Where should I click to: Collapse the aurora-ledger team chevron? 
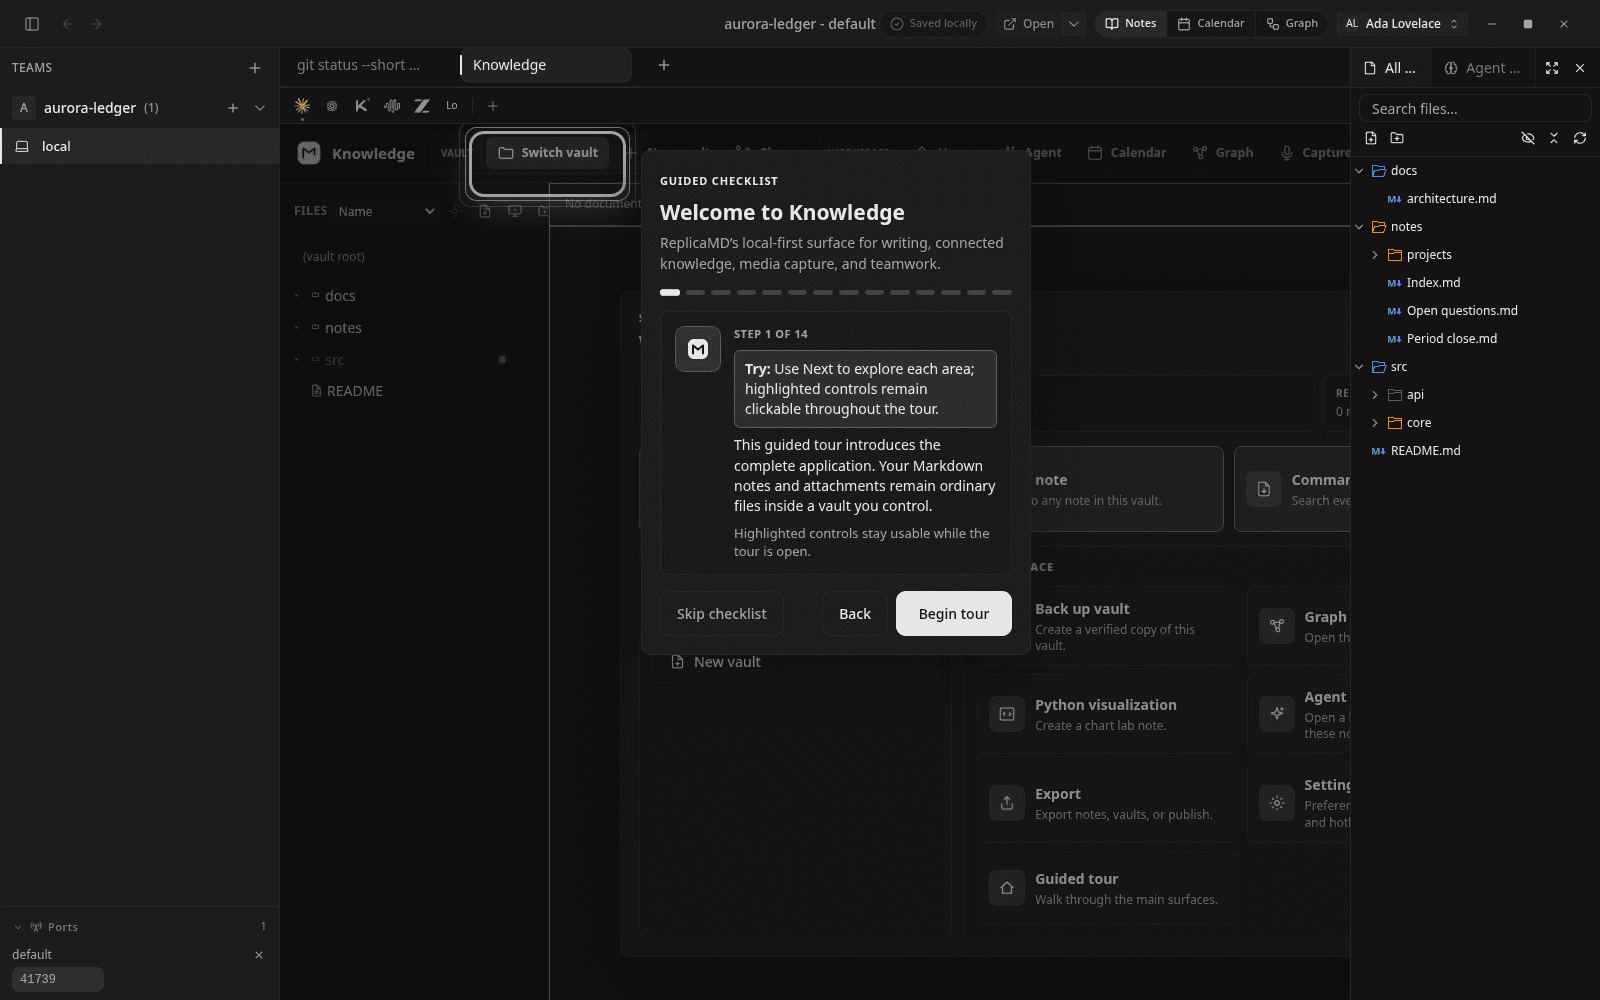[x=260, y=108]
